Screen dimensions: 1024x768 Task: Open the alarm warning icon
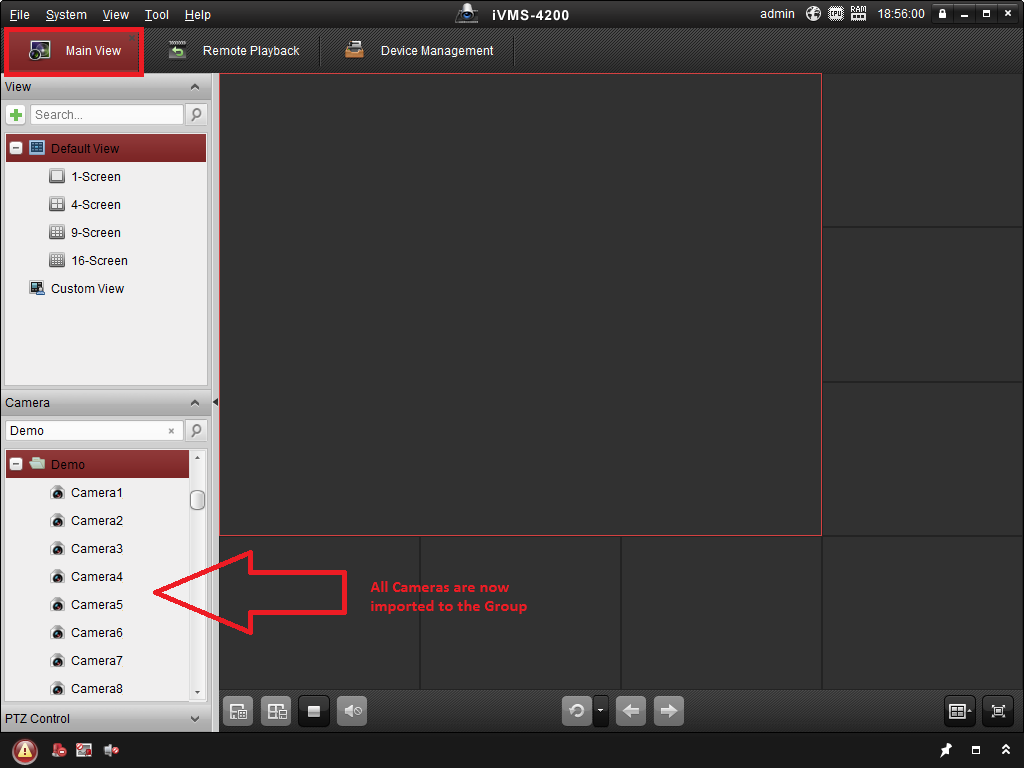[x=25, y=750]
